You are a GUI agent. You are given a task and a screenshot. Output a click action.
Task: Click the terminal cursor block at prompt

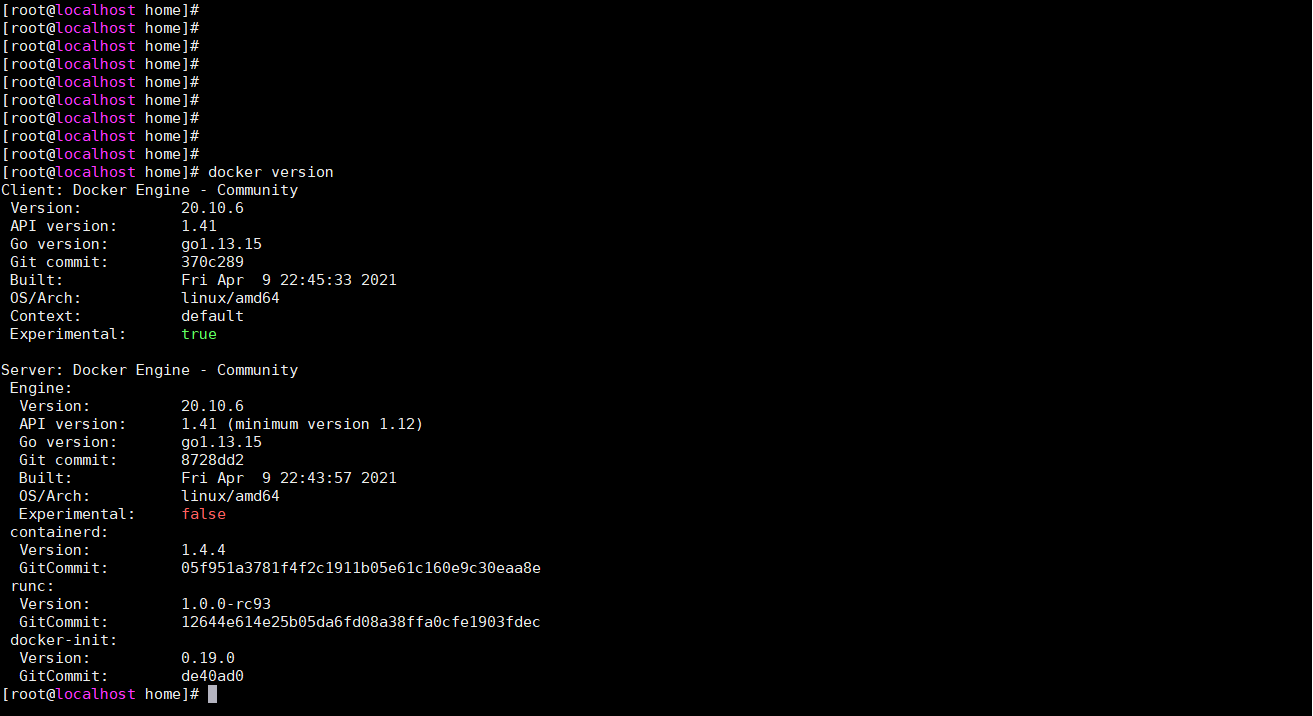212,694
